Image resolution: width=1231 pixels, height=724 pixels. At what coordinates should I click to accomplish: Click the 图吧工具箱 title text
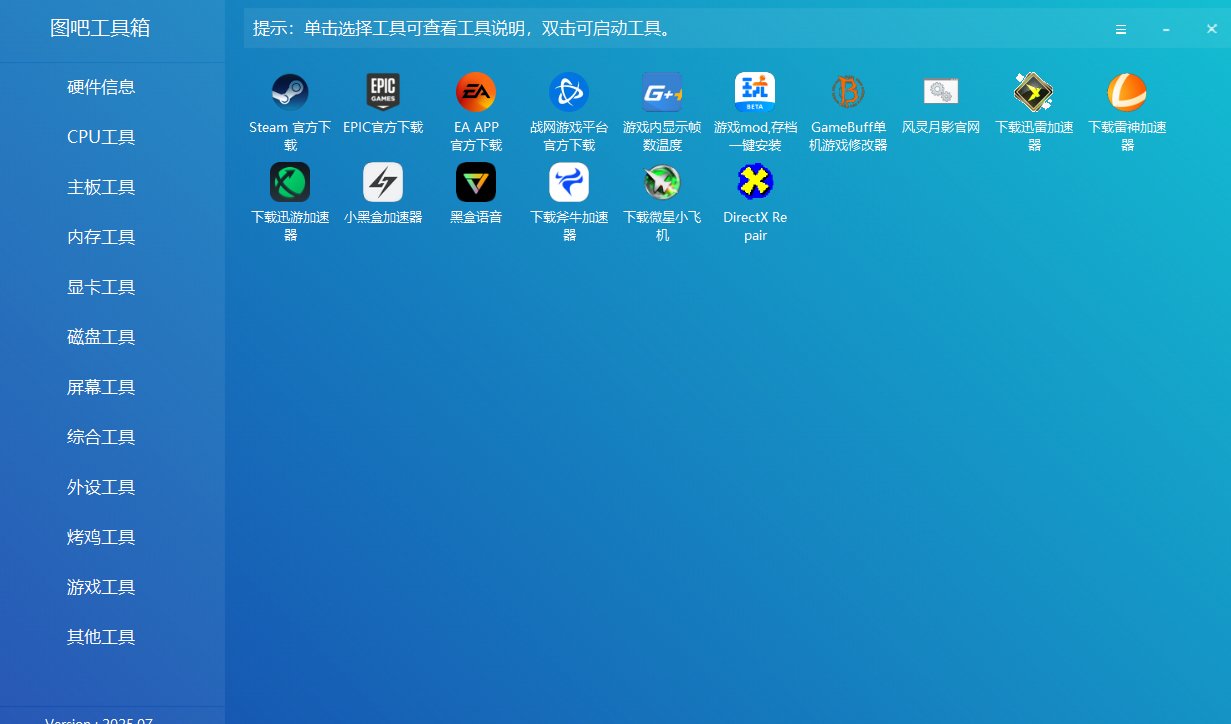(100, 28)
